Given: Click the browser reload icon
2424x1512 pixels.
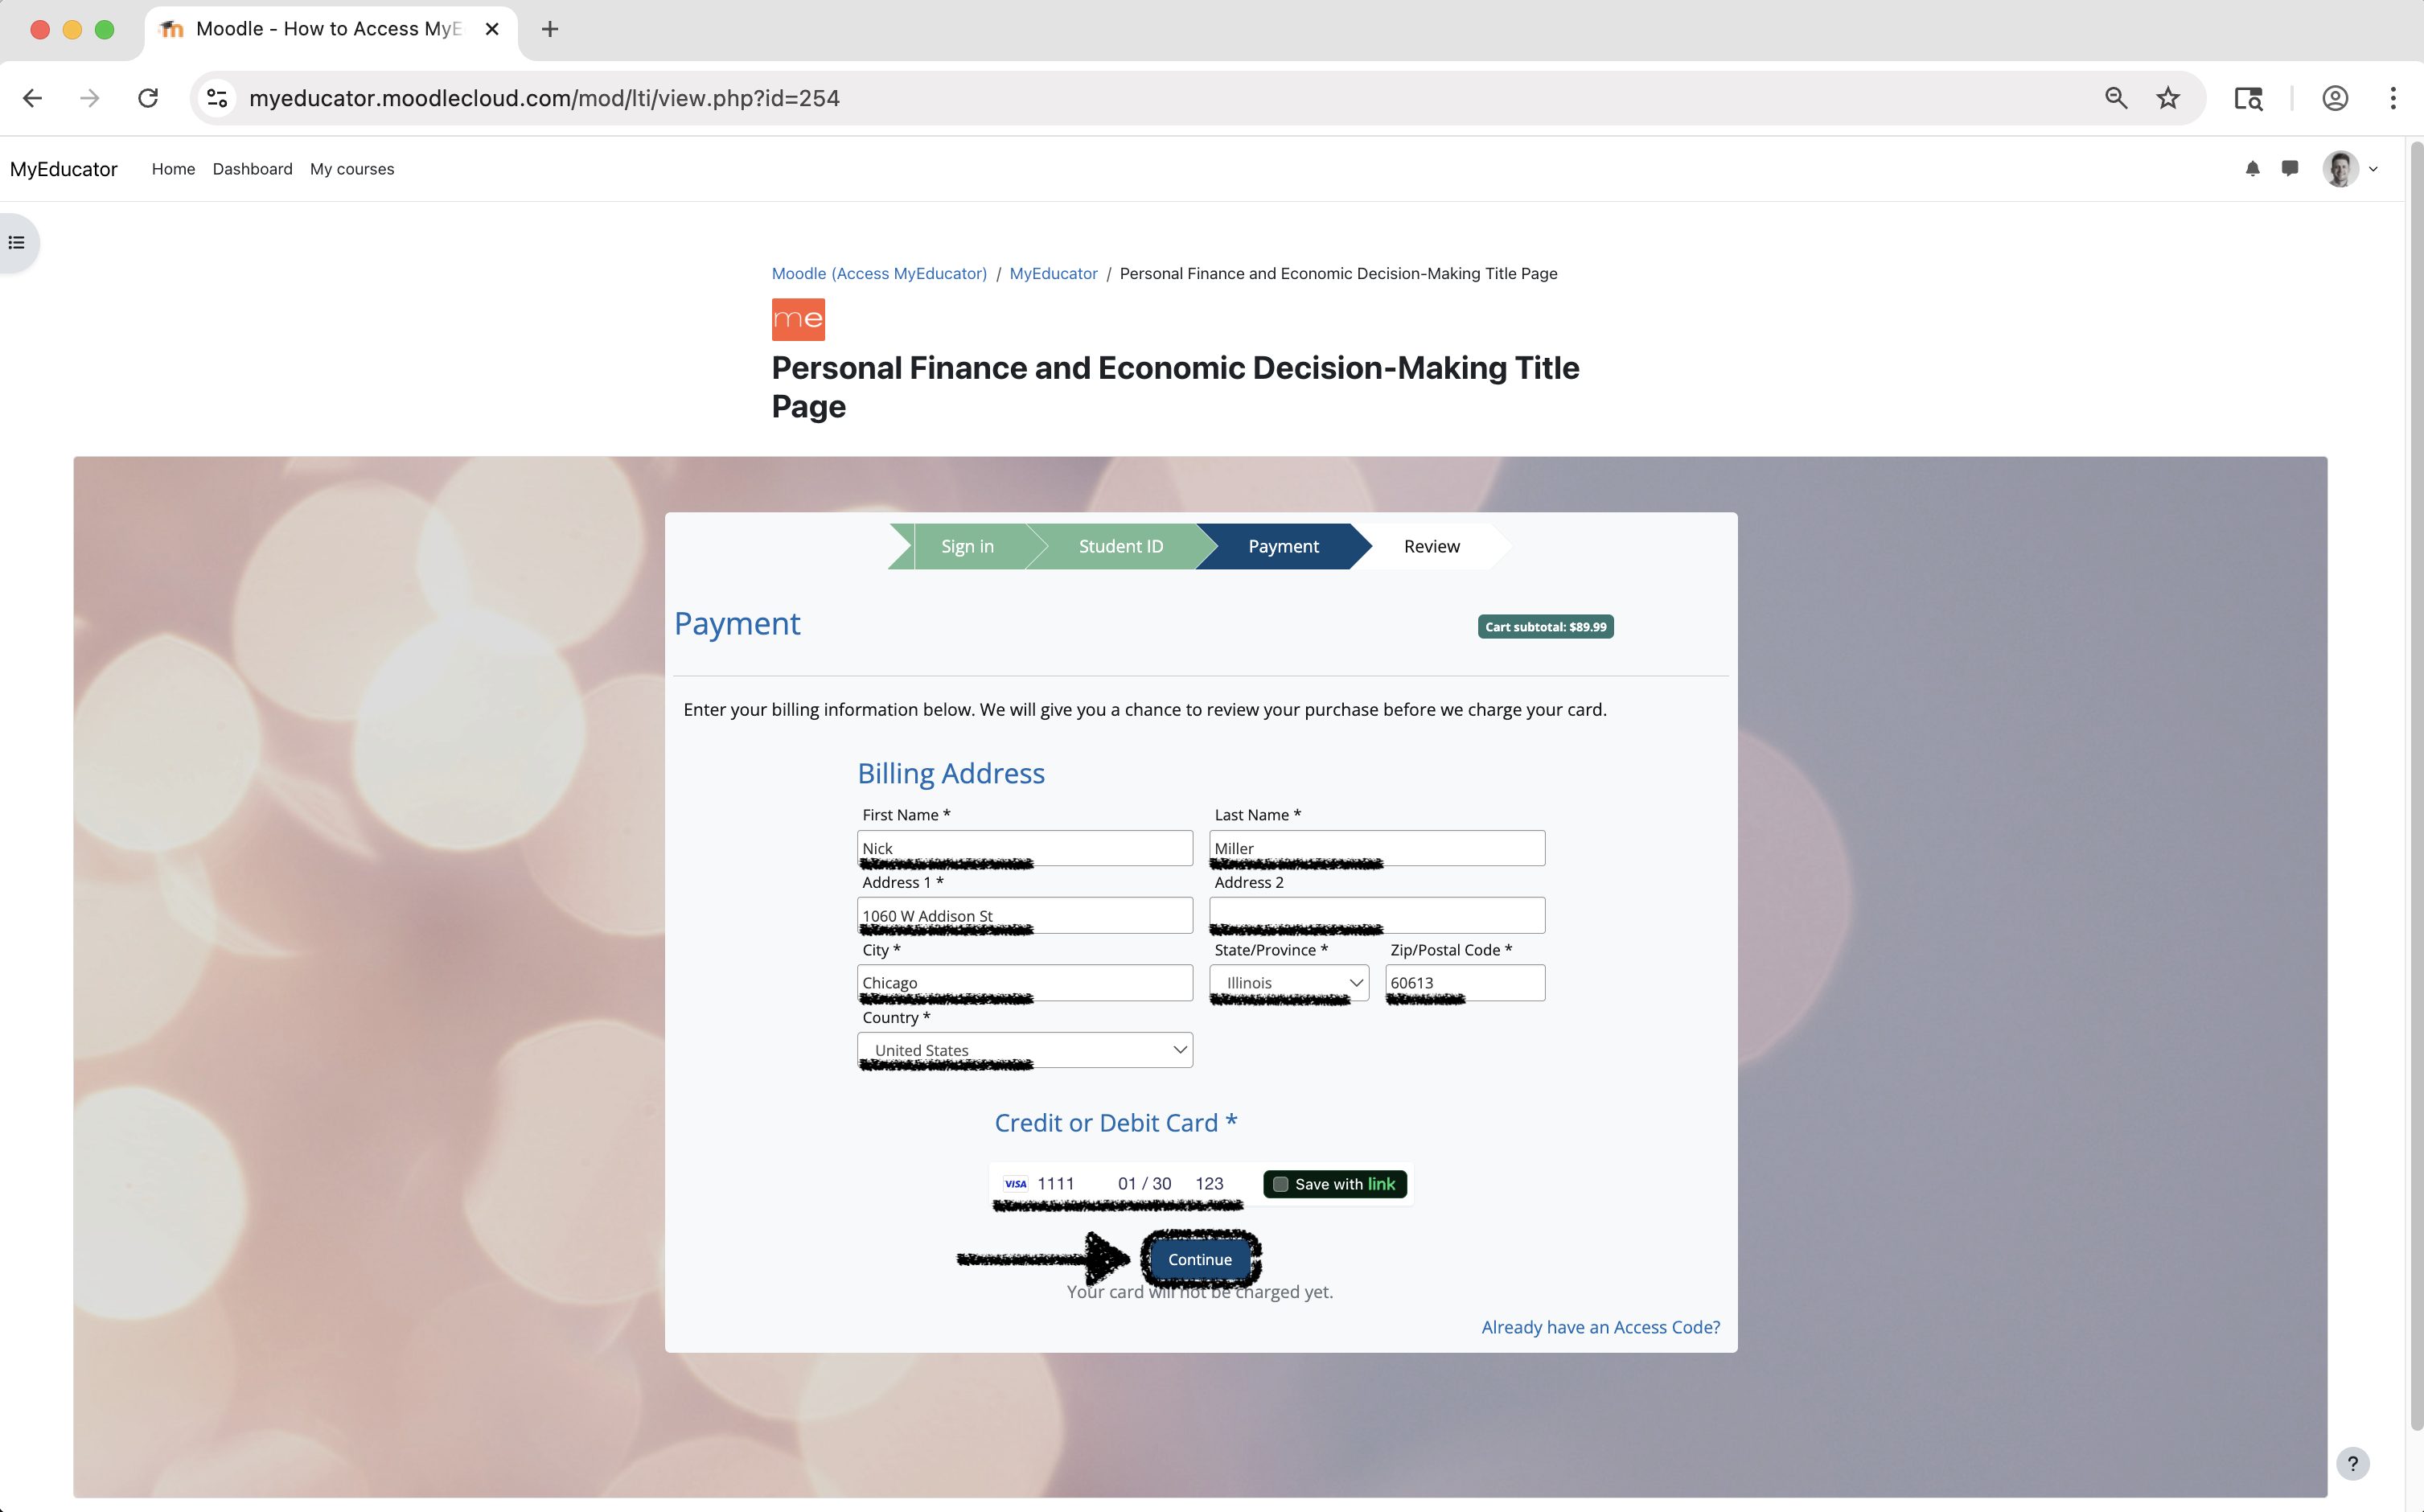Looking at the screenshot, I should tap(148, 98).
